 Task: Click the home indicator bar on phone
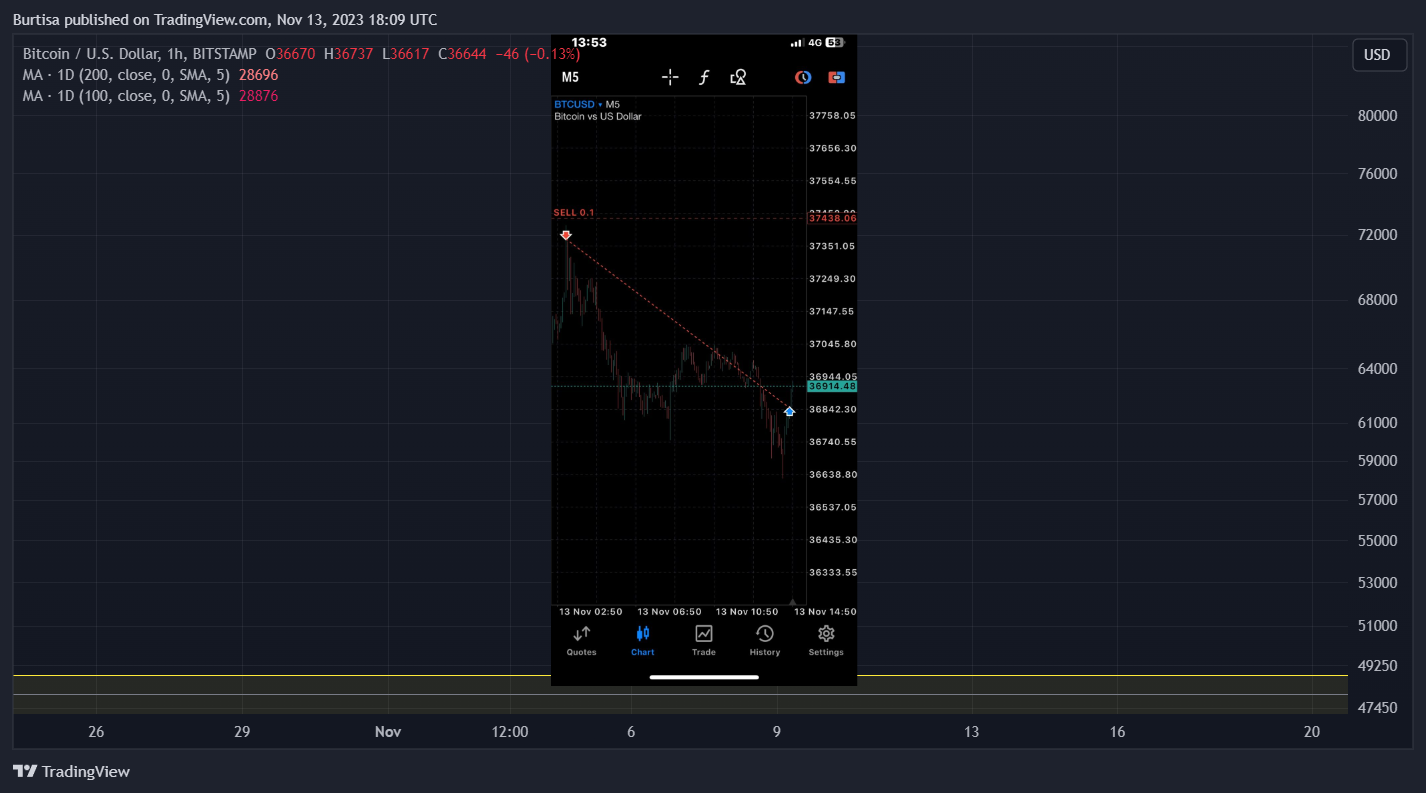(x=704, y=677)
